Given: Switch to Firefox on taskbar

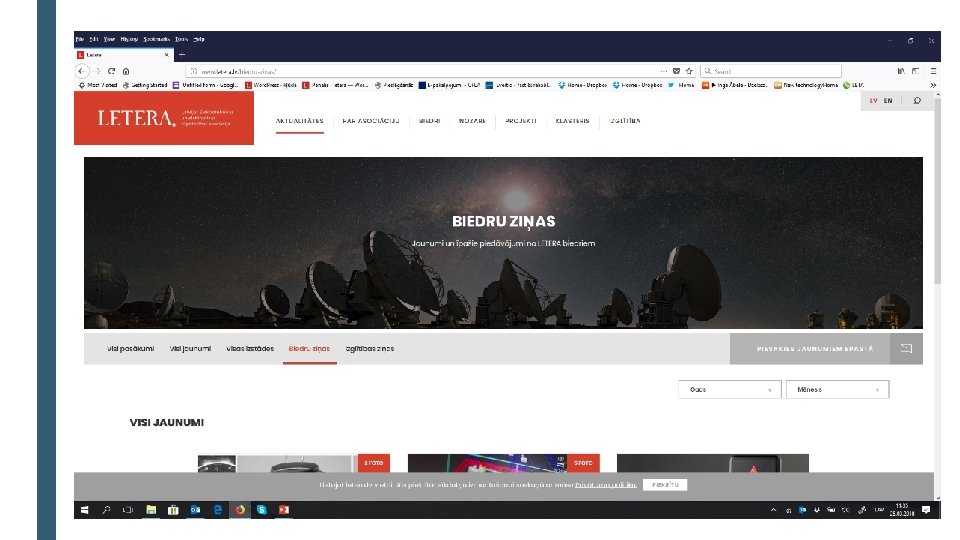Looking at the screenshot, I should pos(240,509).
